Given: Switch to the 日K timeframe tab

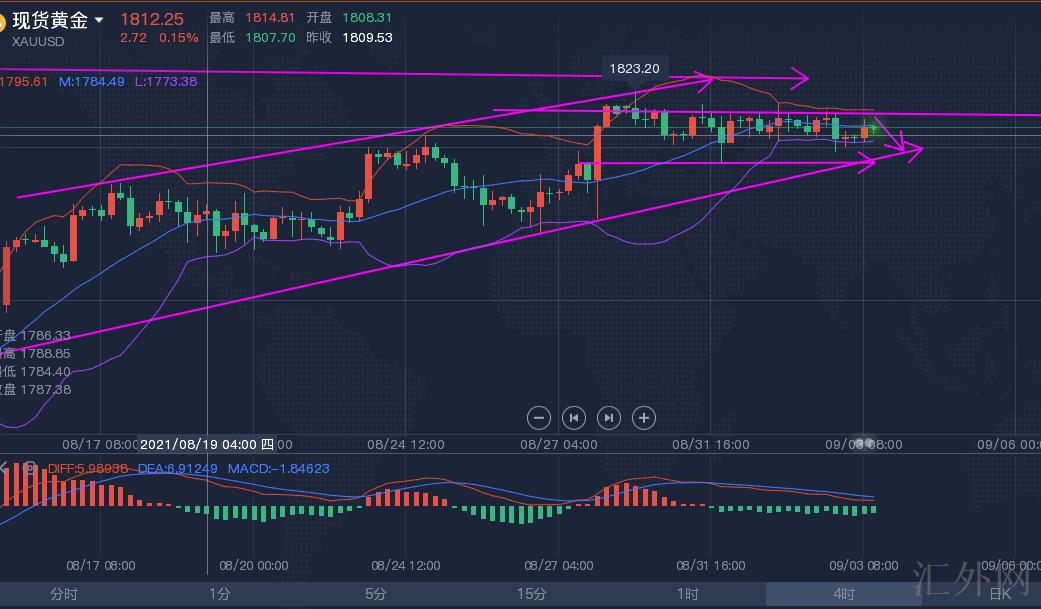Looking at the screenshot, I should (x=999, y=594).
